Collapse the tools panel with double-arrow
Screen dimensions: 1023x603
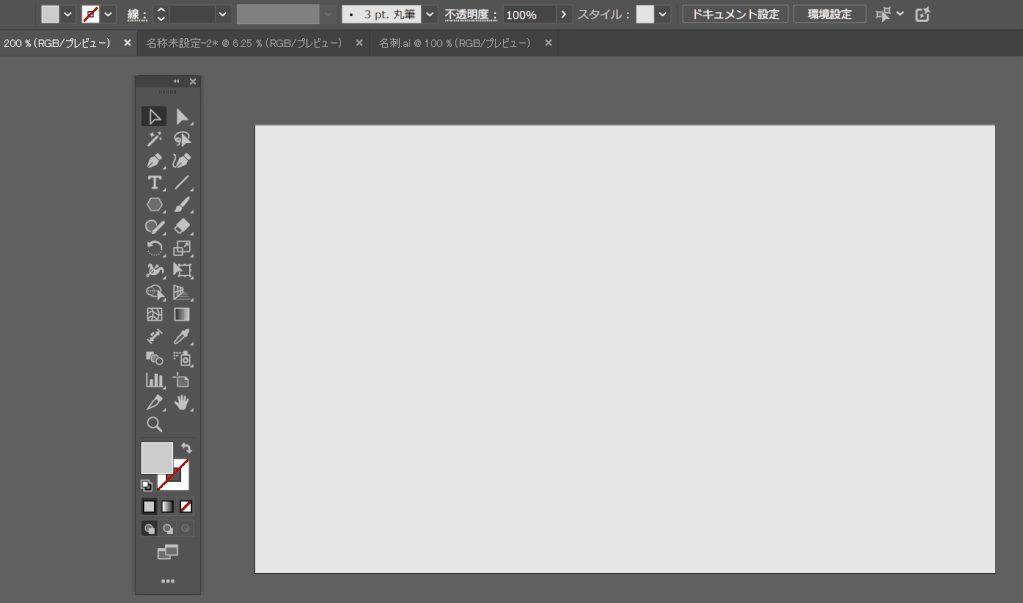point(176,82)
